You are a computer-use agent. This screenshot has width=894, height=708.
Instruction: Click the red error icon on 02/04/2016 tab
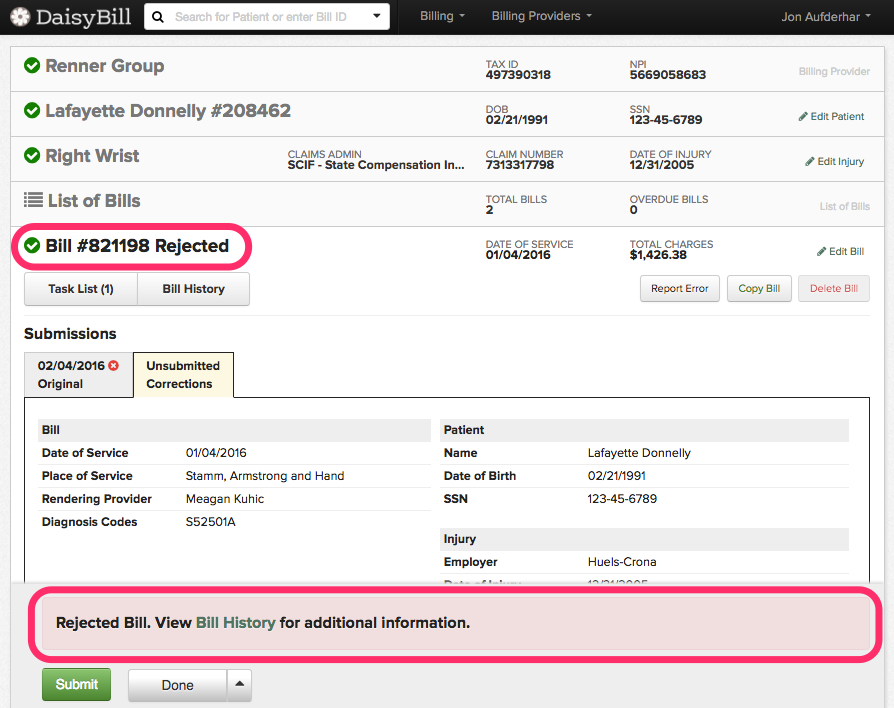113,365
